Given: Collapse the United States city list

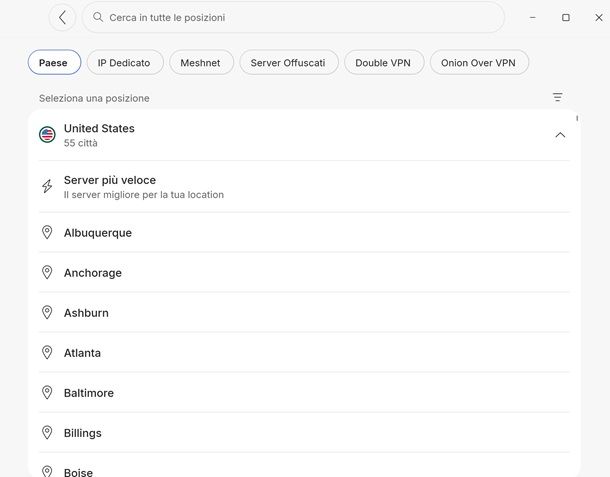Looking at the screenshot, I should click(x=560, y=135).
